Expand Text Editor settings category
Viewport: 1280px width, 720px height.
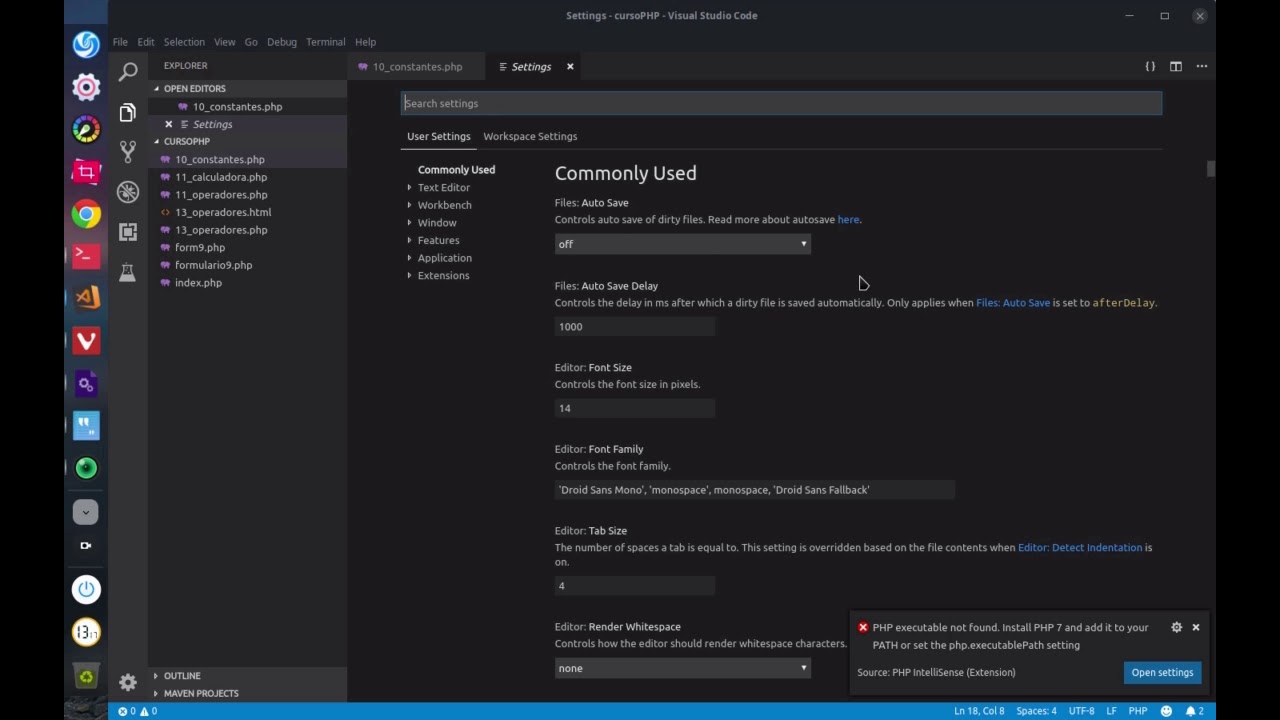443,187
